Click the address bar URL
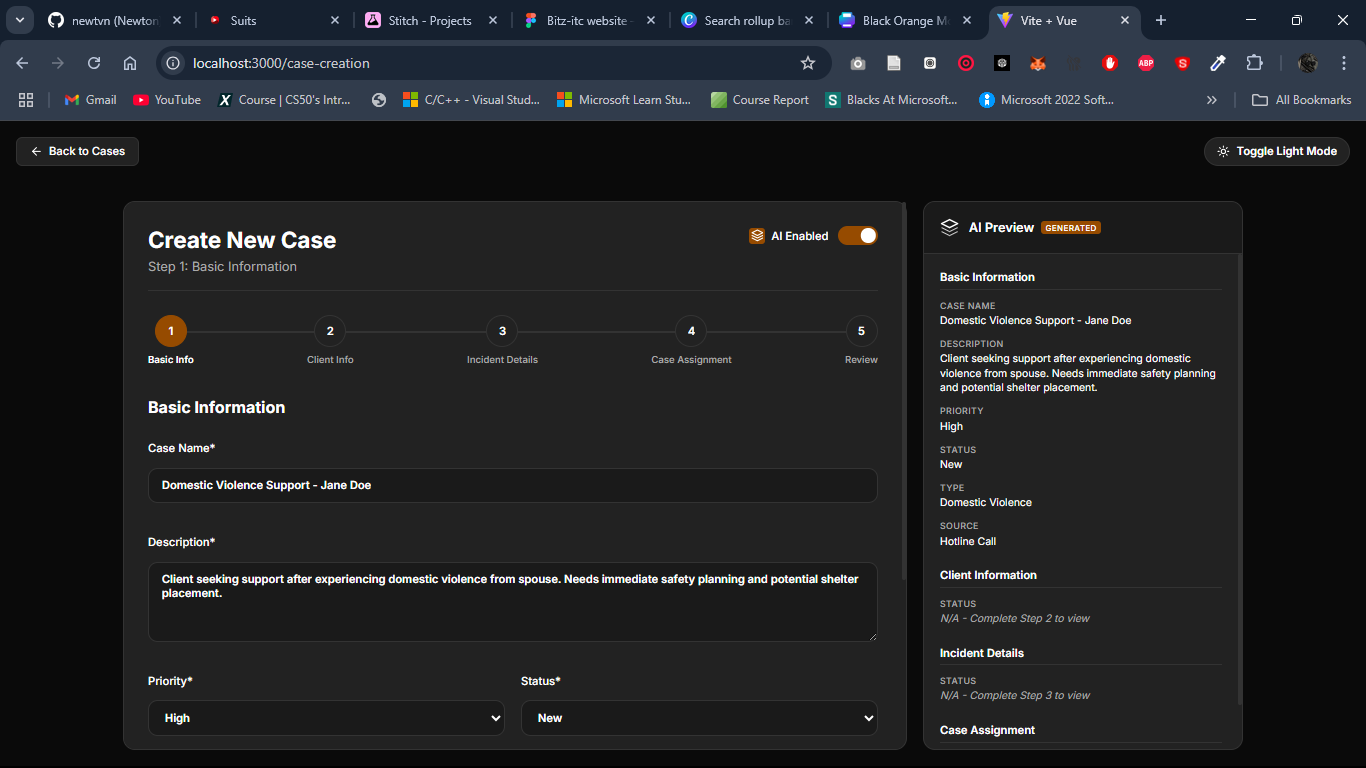The image size is (1366, 768). point(281,63)
